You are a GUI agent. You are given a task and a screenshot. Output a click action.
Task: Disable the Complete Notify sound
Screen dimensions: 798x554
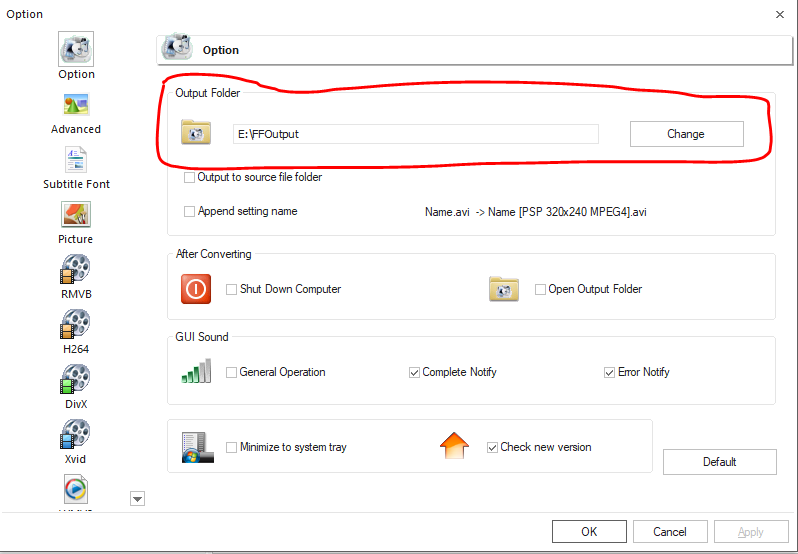click(415, 373)
